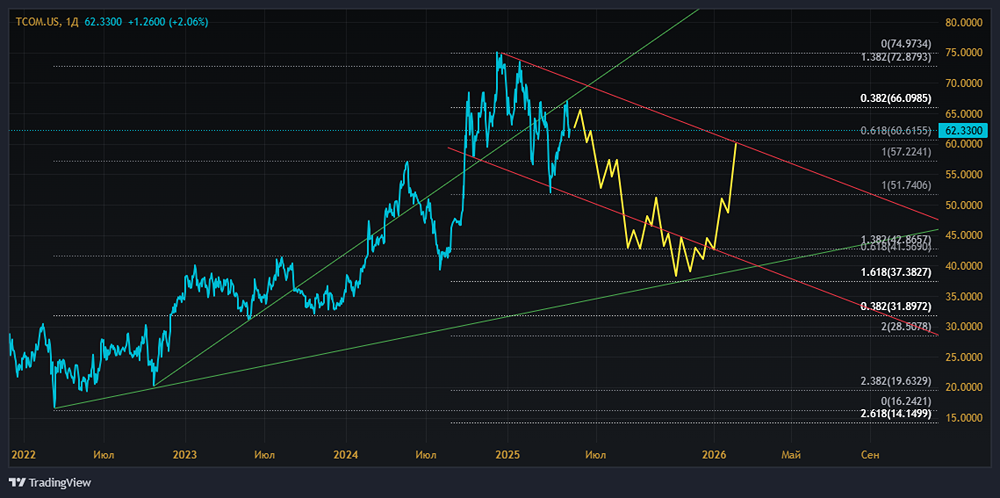Click the 2023 time axis label
1000x498 pixels.
(185, 455)
